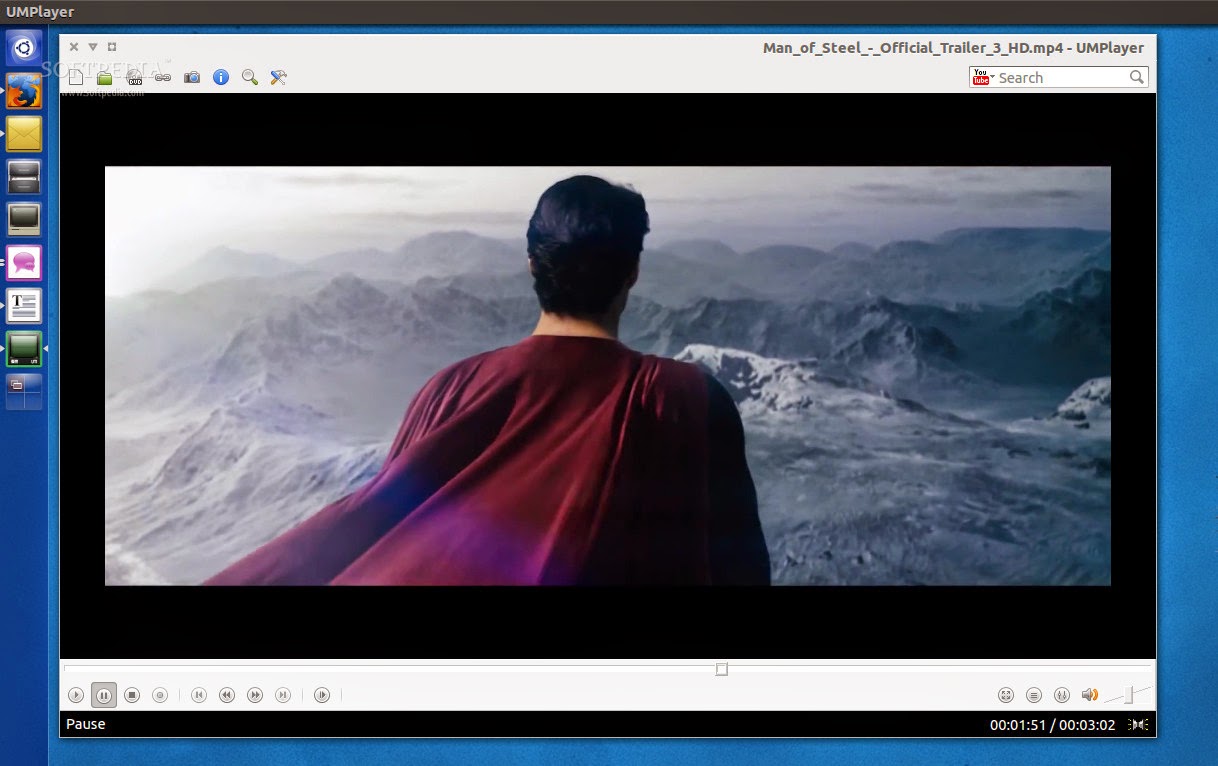The height and width of the screenshot is (766, 1218).
Task: Toggle fullscreen mode with the expand arrows button
Action: (1006, 695)
